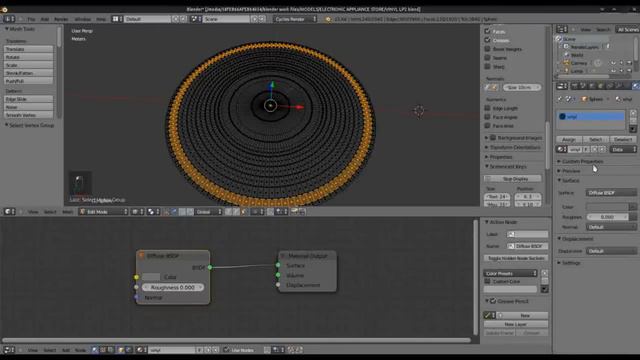640x360 pixels.
Task: Click the Blender logo in title bar
Action: (4, 9)
